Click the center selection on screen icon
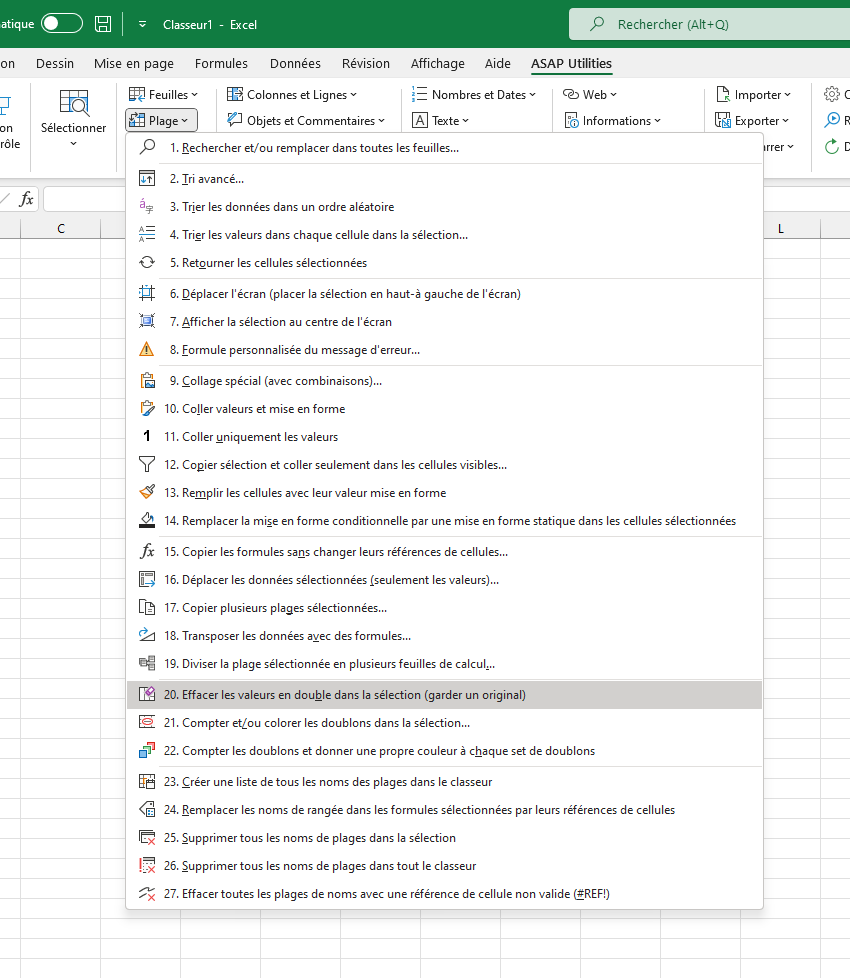Viewport: 850px width, 978px height. tap(147, 321)
